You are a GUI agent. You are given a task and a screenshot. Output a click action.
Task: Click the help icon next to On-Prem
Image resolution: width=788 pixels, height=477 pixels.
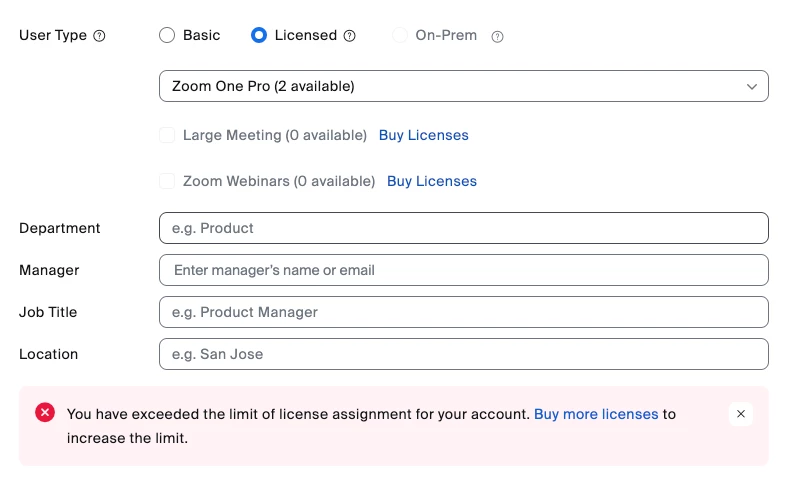[x=497, y=37]
